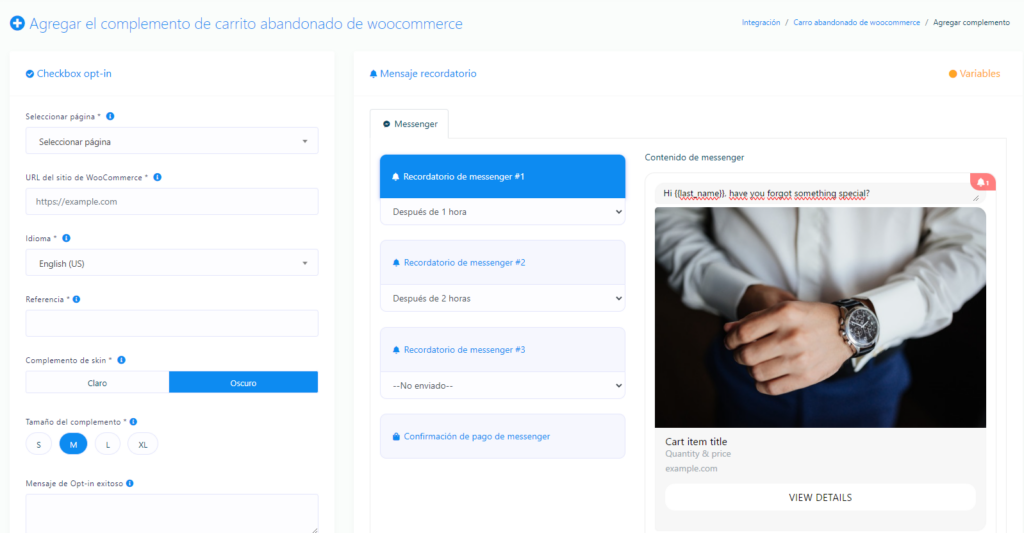The image size is (1024, 533).
Task: Select Confirmación de pago de messenger item
Action: [x=503, y=436]
